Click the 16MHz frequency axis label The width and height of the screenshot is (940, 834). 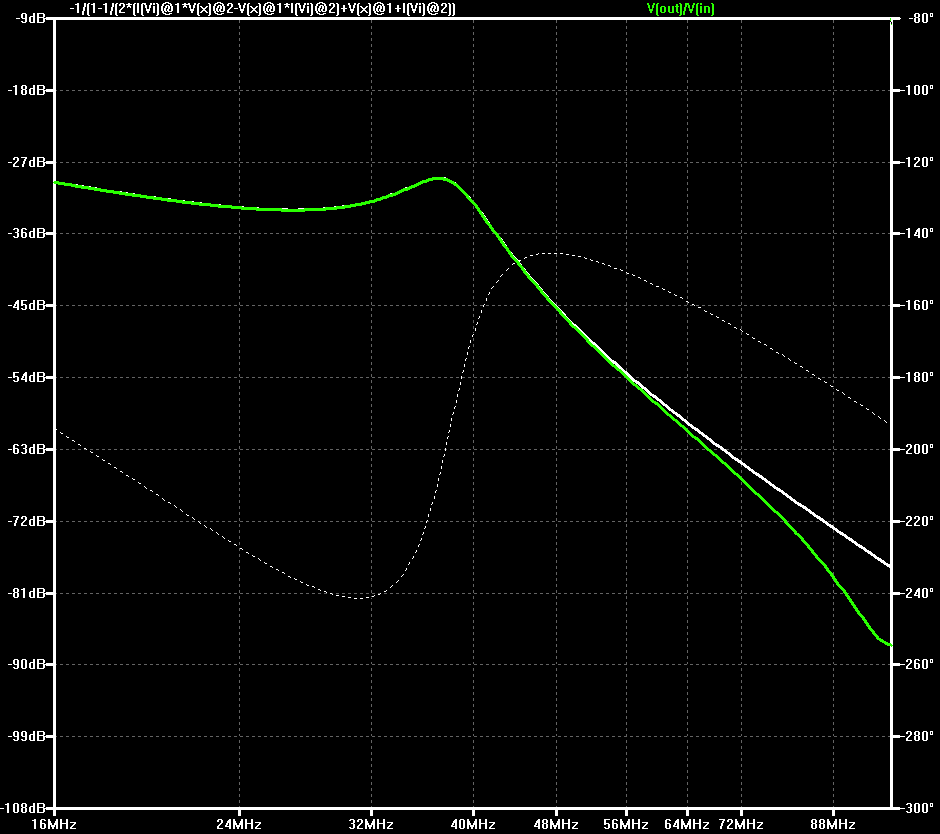click(x=54, y=824)
